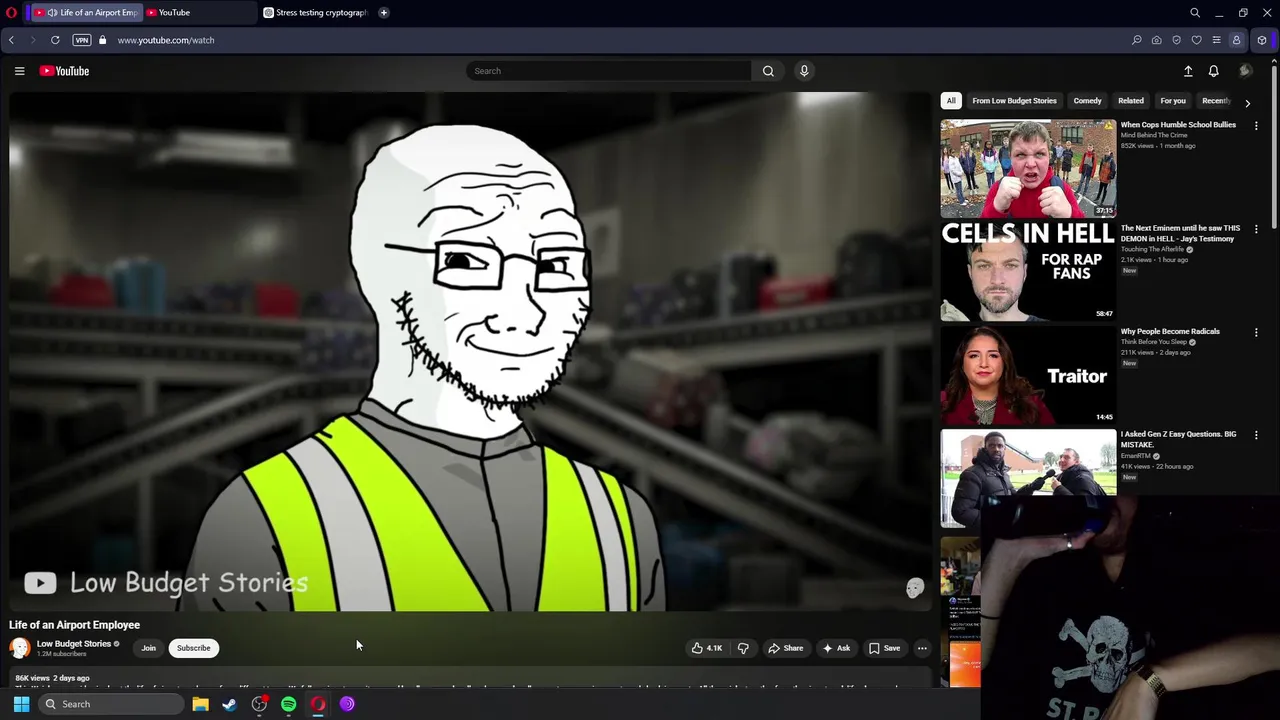The image size is (1280, 720).
Task: Switch to Stress testing cryptography tab
Action: coord(315,13)
